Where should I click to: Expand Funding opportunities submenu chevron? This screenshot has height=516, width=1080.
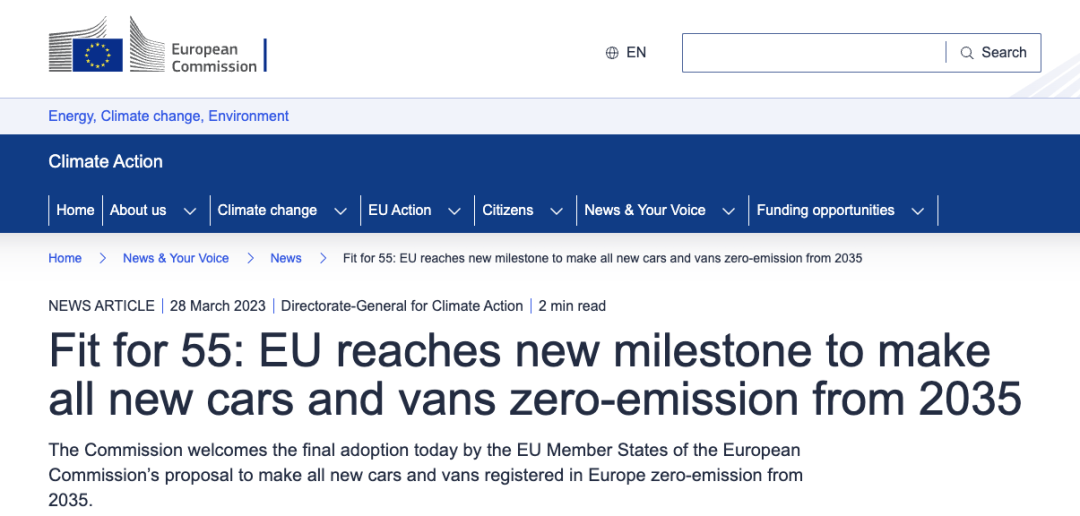[x=917, y=211]
